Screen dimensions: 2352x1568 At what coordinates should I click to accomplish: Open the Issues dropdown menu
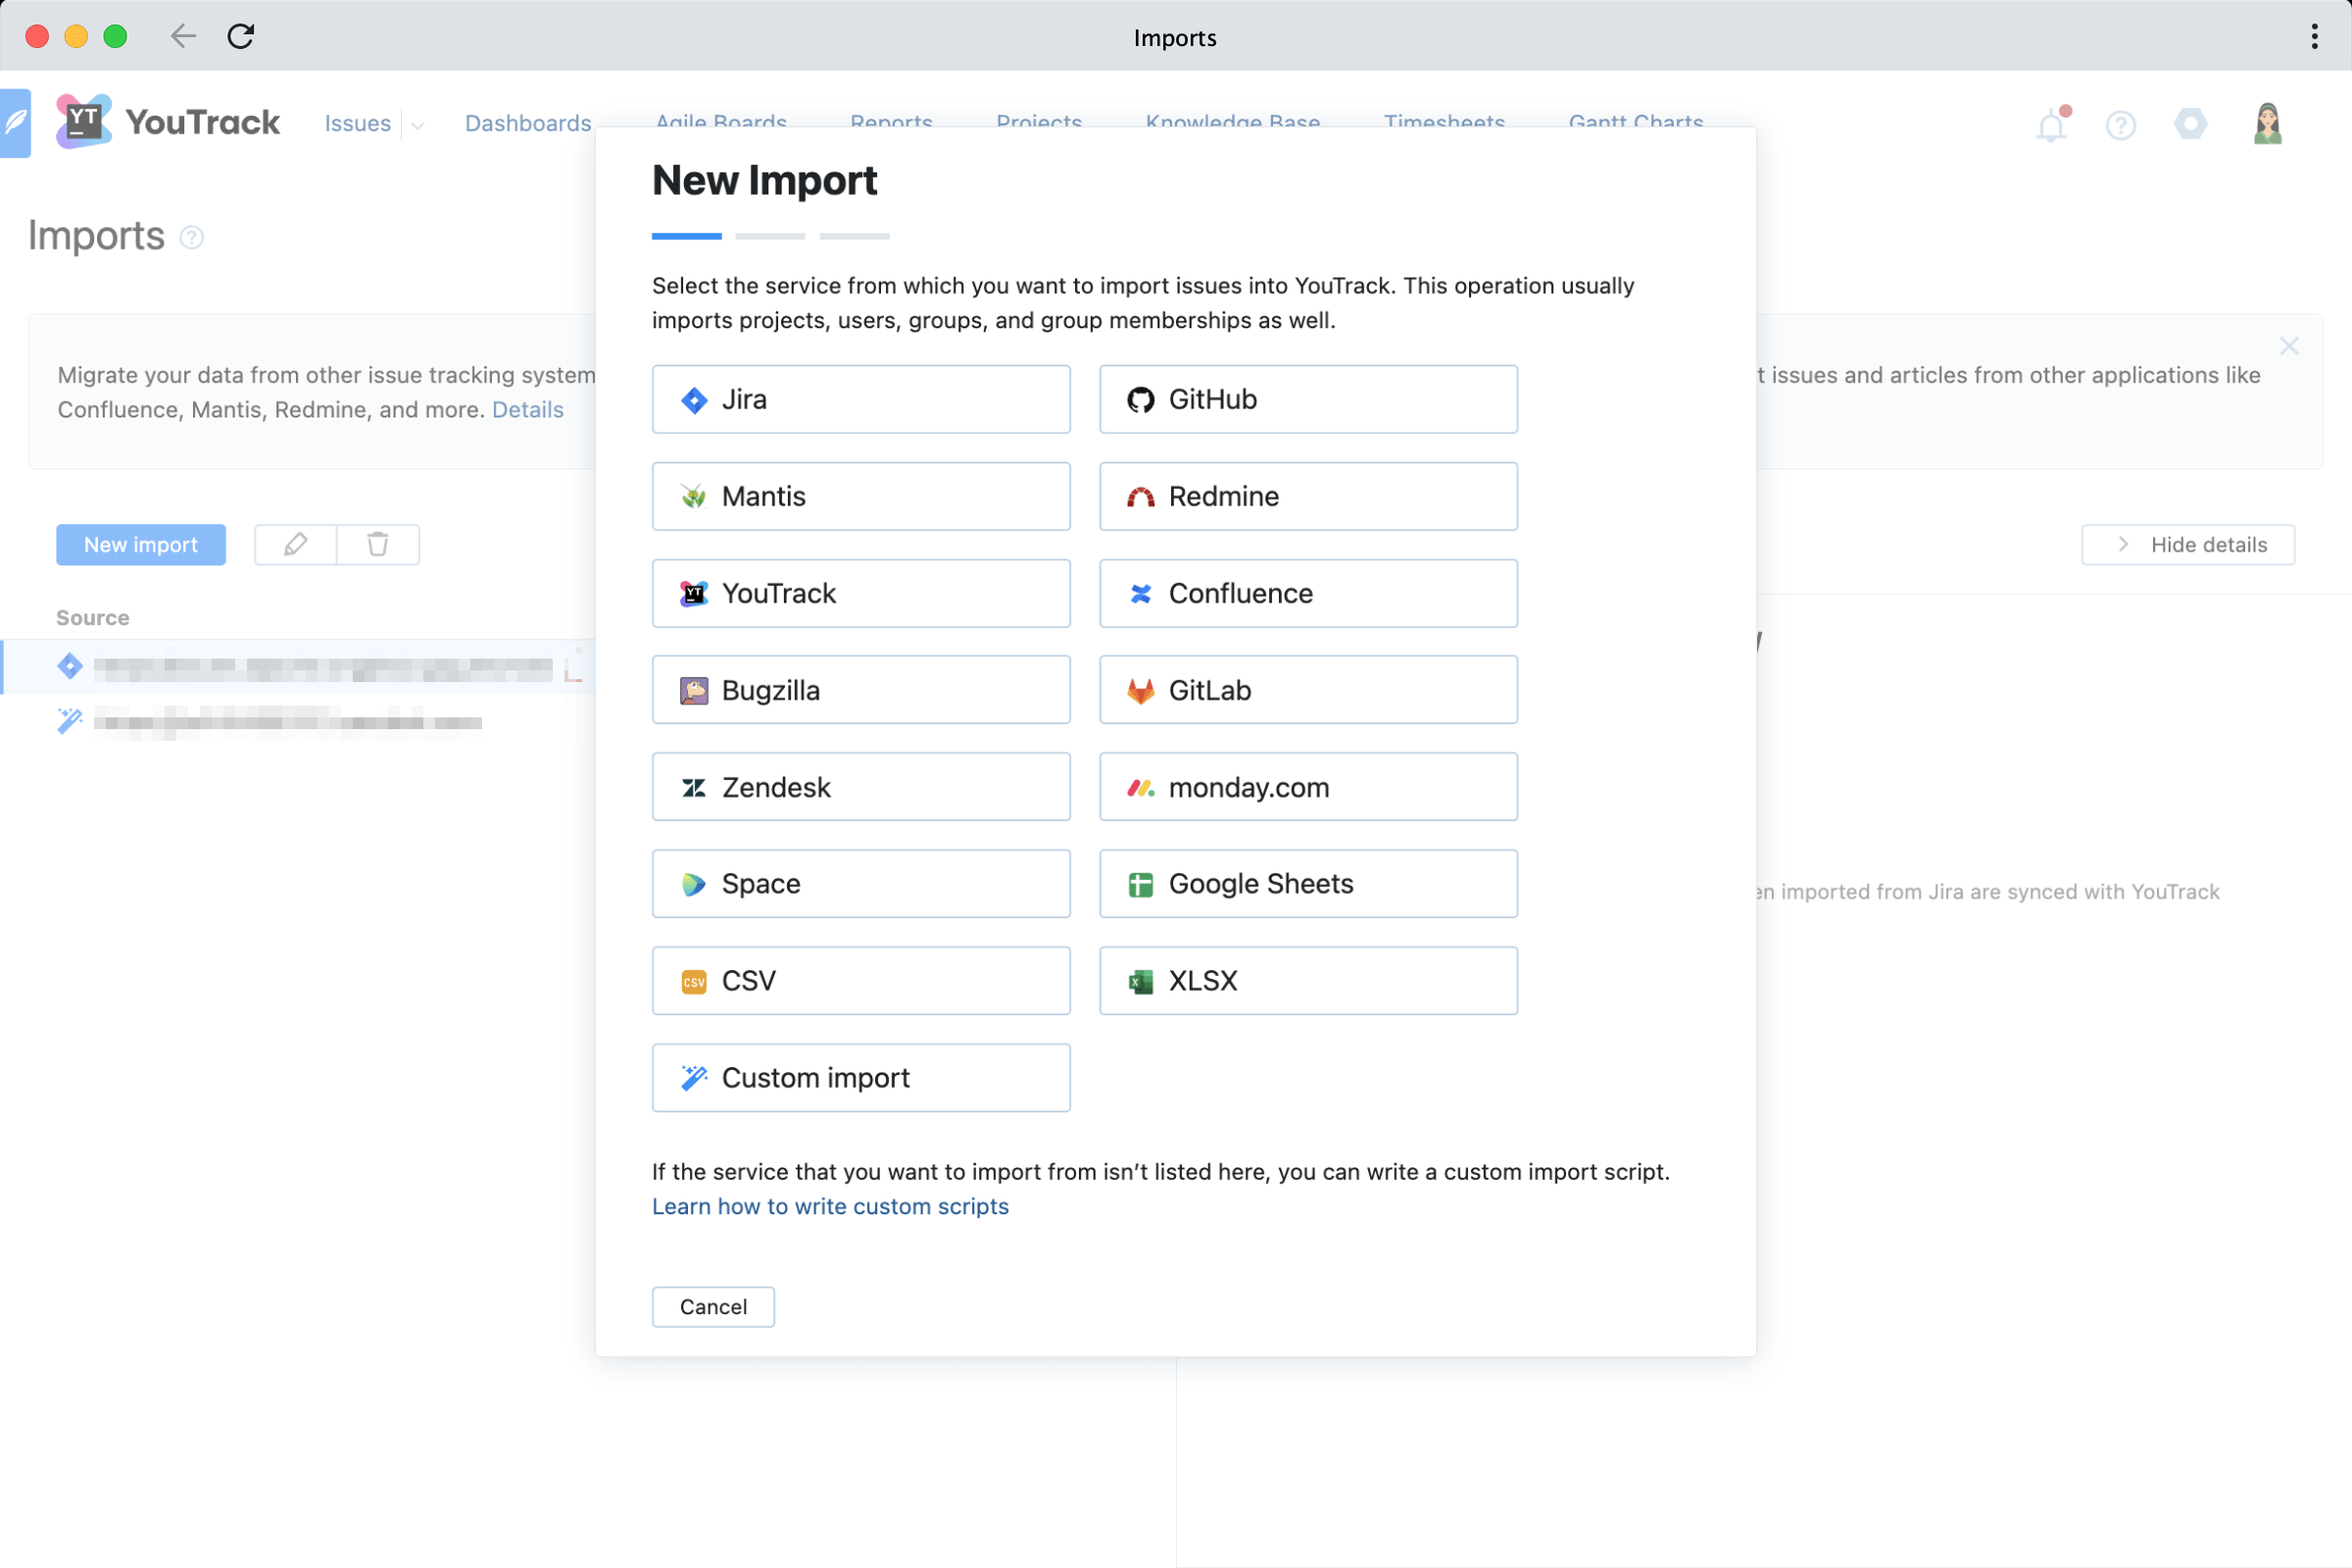click(417, 124)
